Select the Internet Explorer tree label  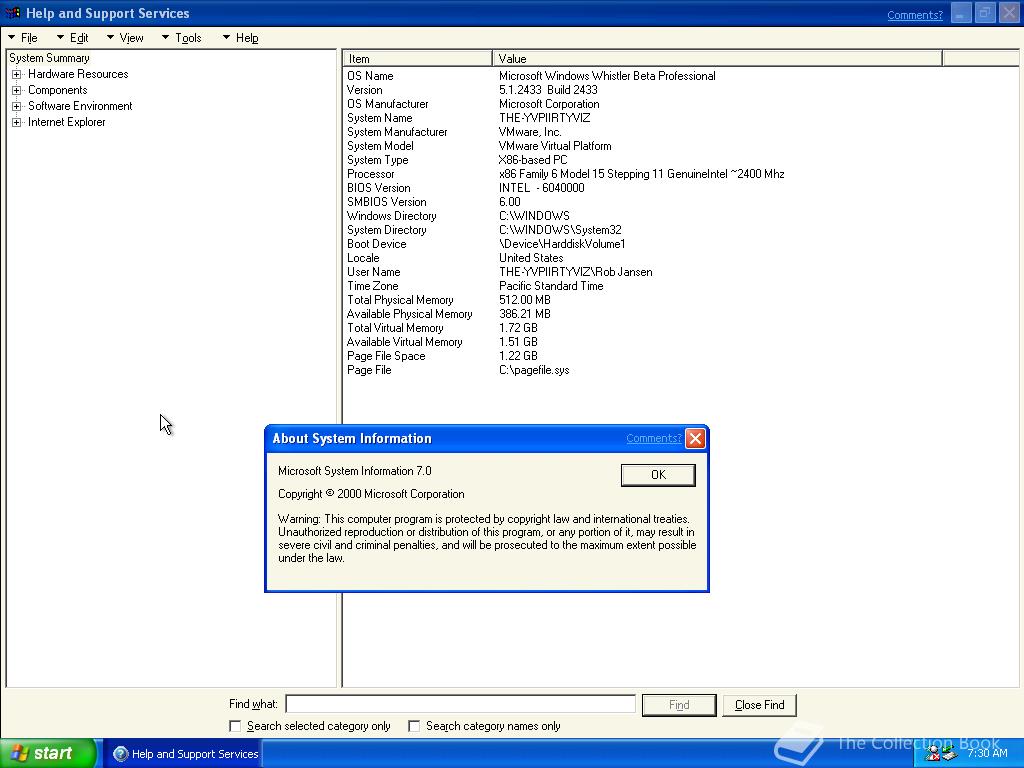coord(66,122)
